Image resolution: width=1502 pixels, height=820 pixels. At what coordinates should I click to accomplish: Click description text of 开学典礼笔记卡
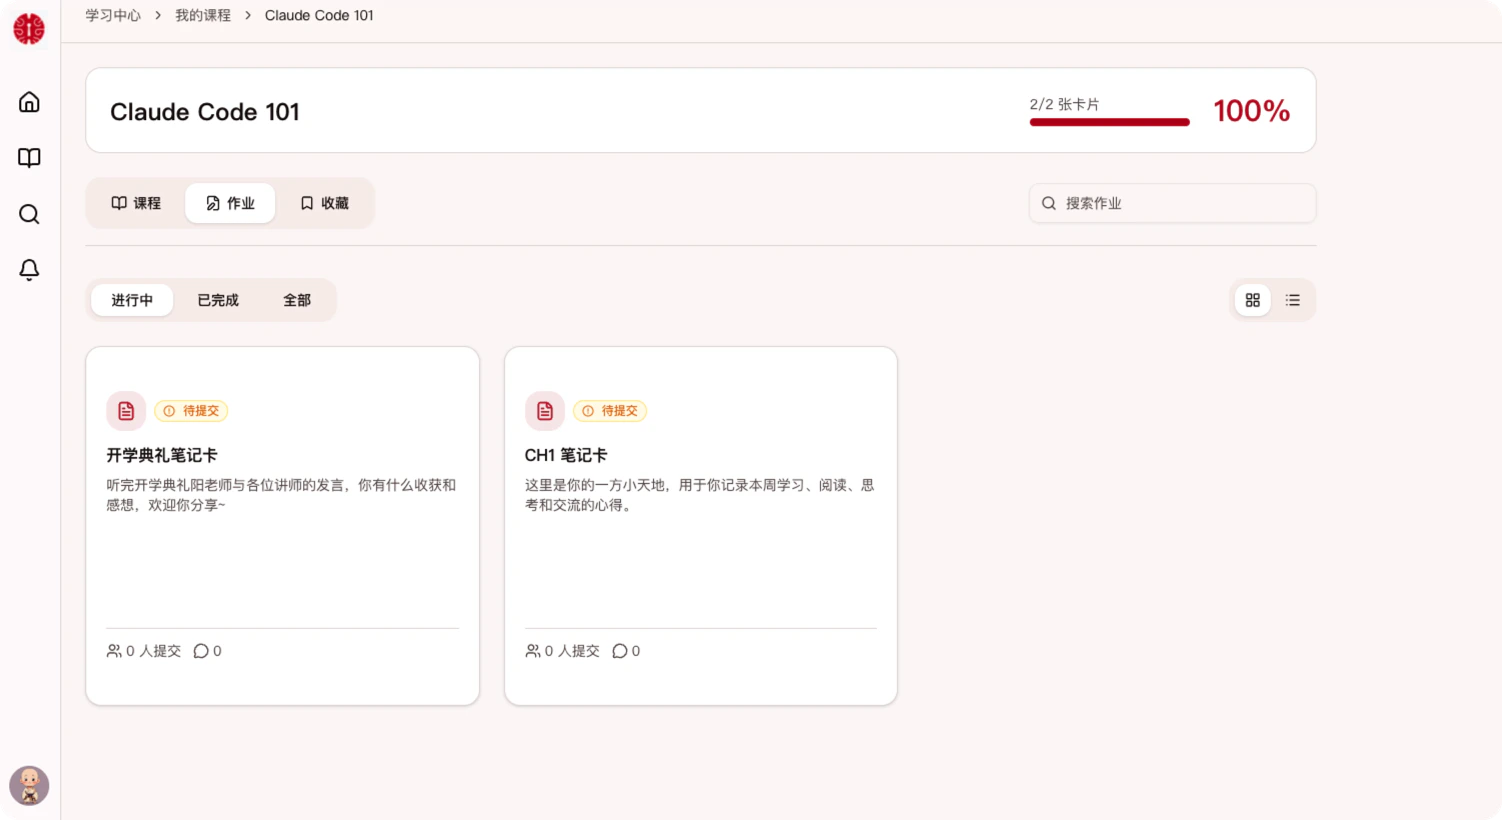(281, 495)
